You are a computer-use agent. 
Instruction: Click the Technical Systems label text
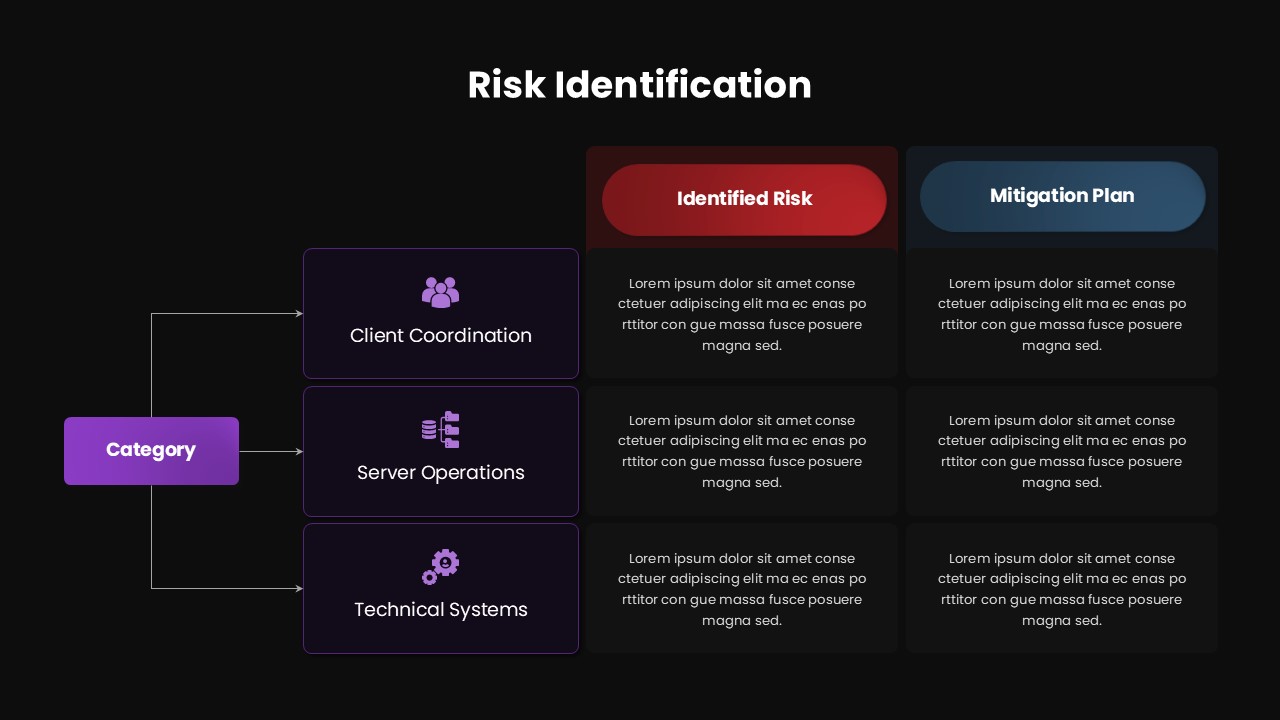tap(441, 610)
